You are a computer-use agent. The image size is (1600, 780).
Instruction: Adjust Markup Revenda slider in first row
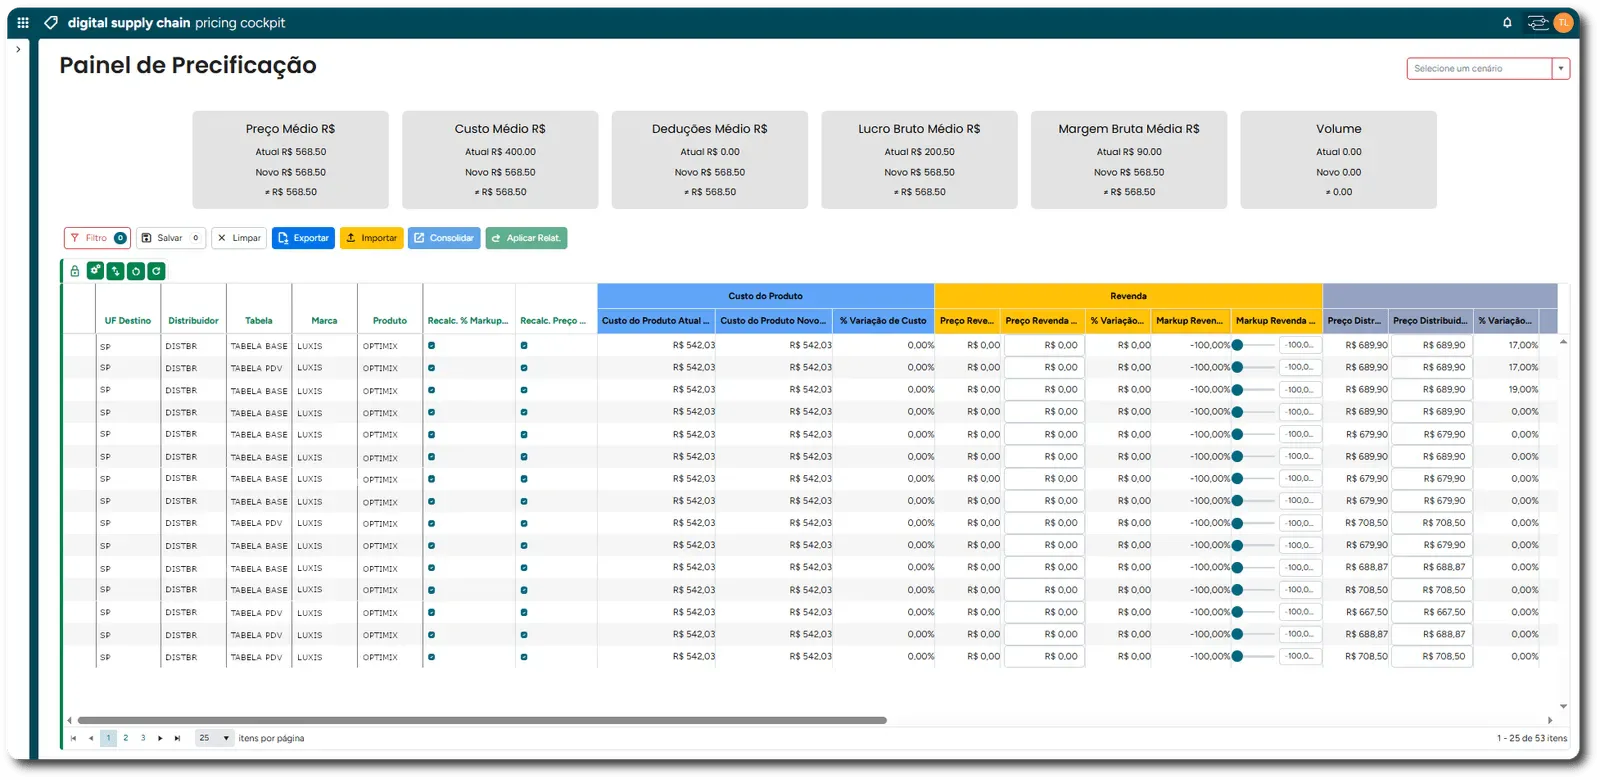pyautogui.click(x=1254, y=345)
